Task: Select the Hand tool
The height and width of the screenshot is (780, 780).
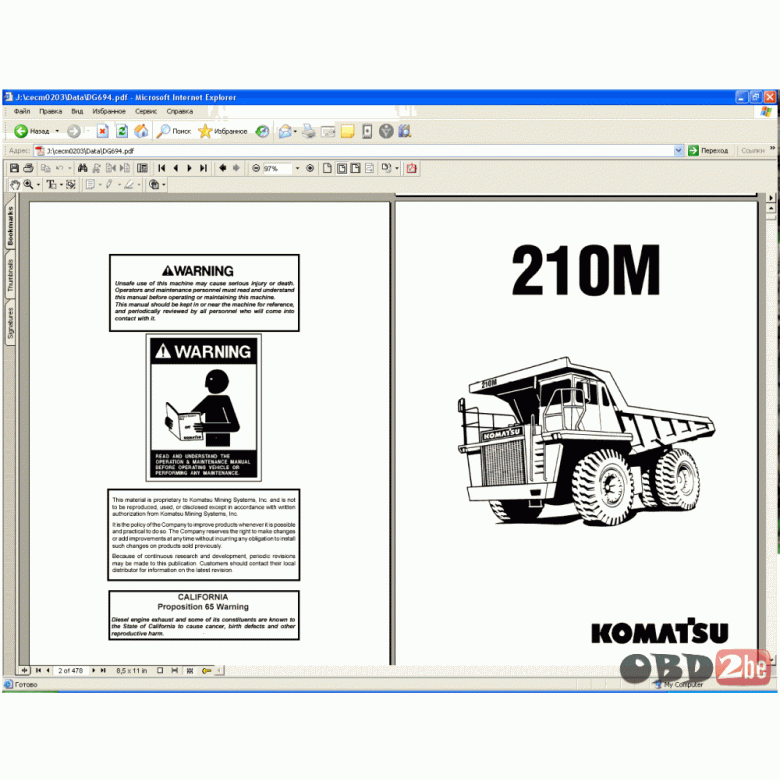Action: 15,185
